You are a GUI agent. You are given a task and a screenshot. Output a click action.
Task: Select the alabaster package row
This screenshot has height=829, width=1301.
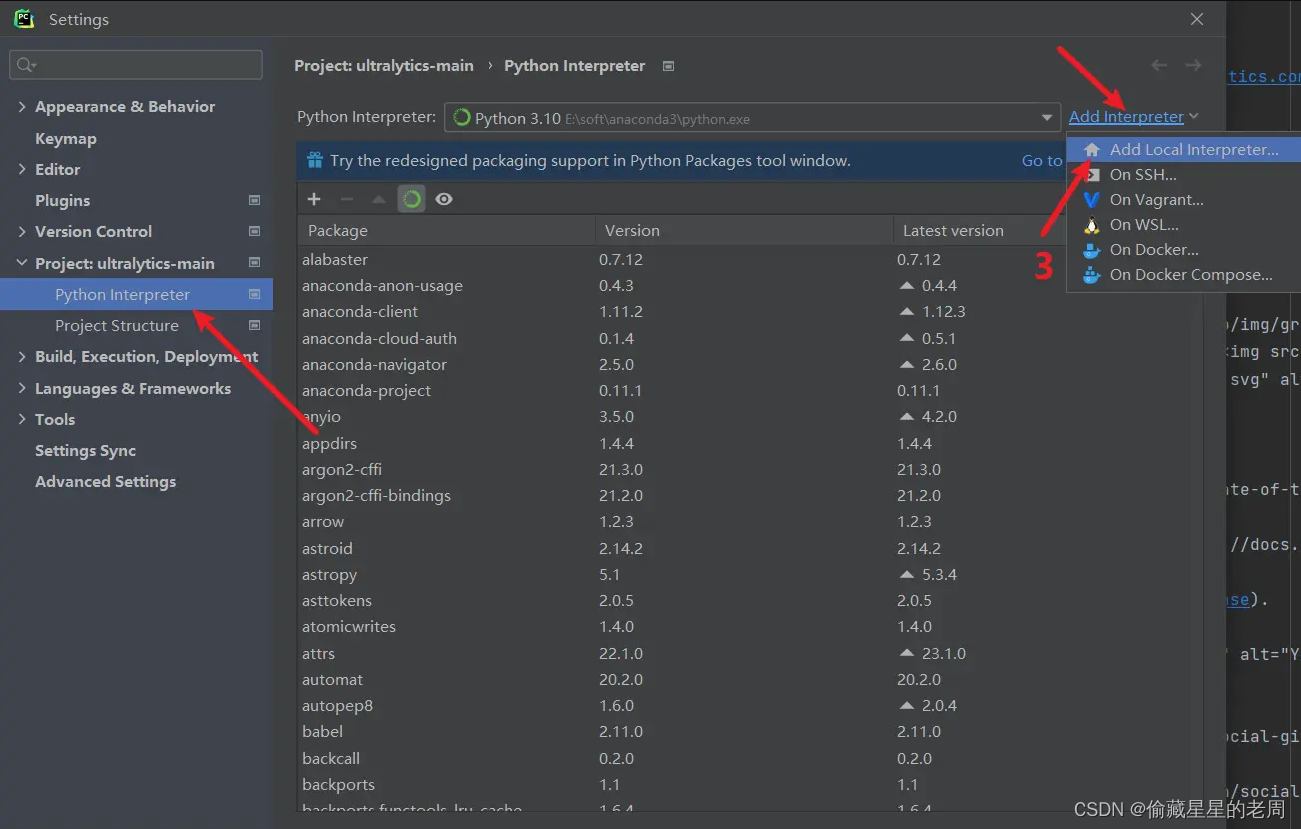750,259
